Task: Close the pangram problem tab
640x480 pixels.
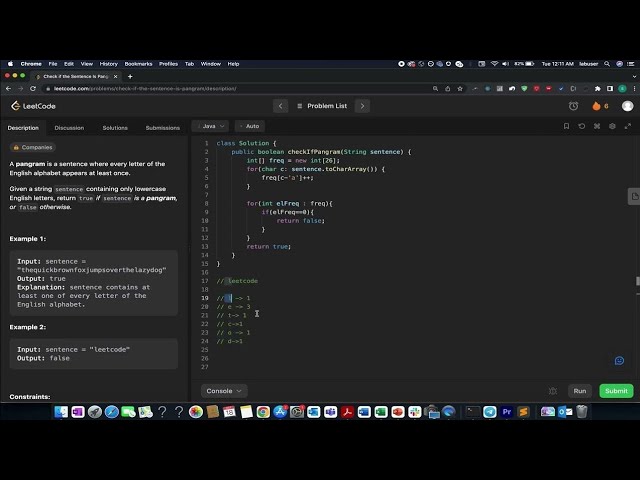Action: coord(116,76)
